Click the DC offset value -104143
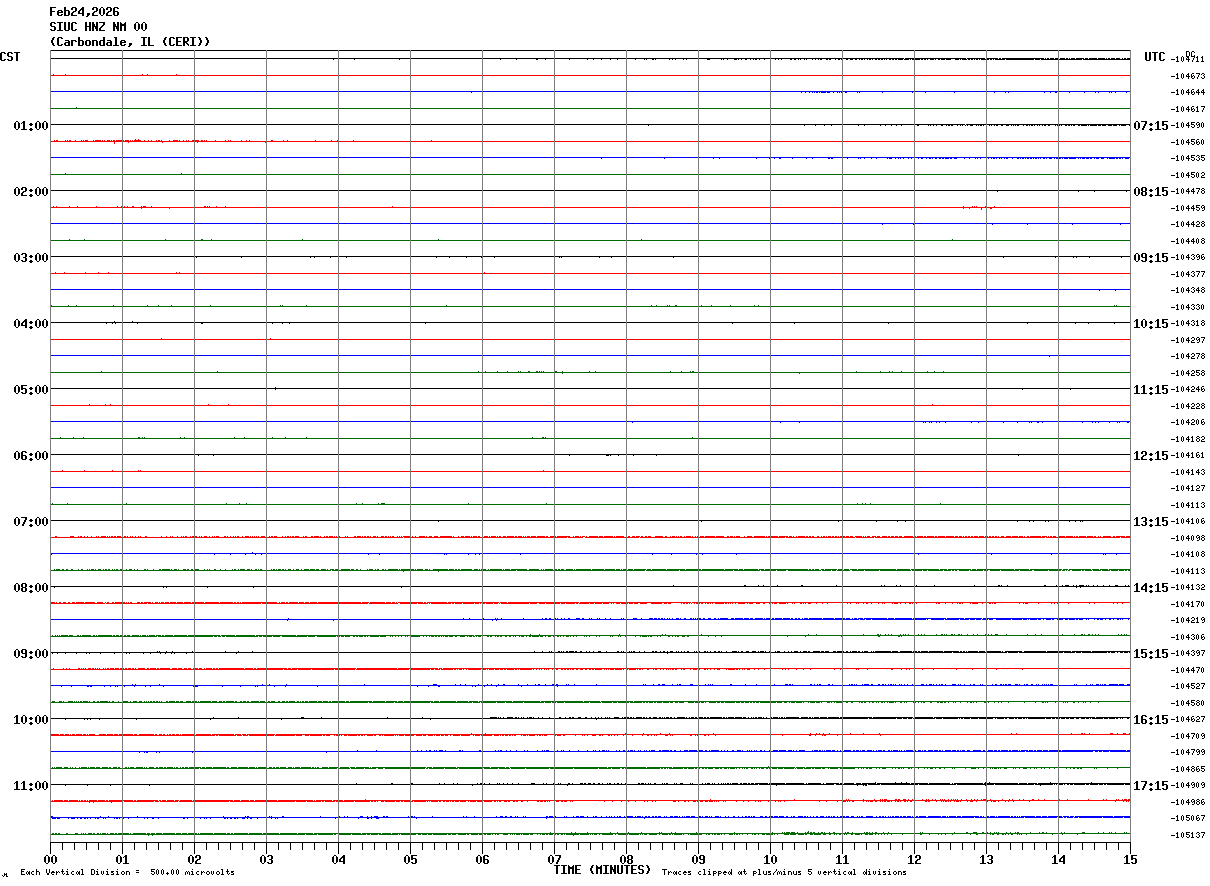 tap(1188, 472)
